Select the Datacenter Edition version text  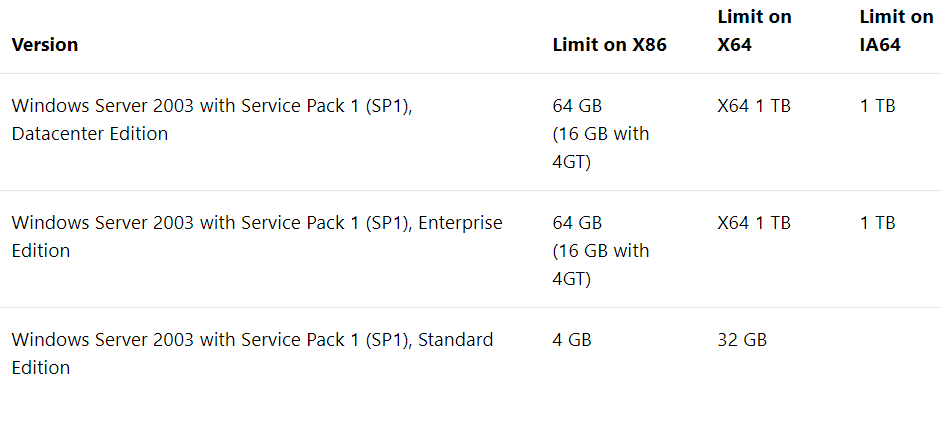pyautogui.click(x=212, y=119)
